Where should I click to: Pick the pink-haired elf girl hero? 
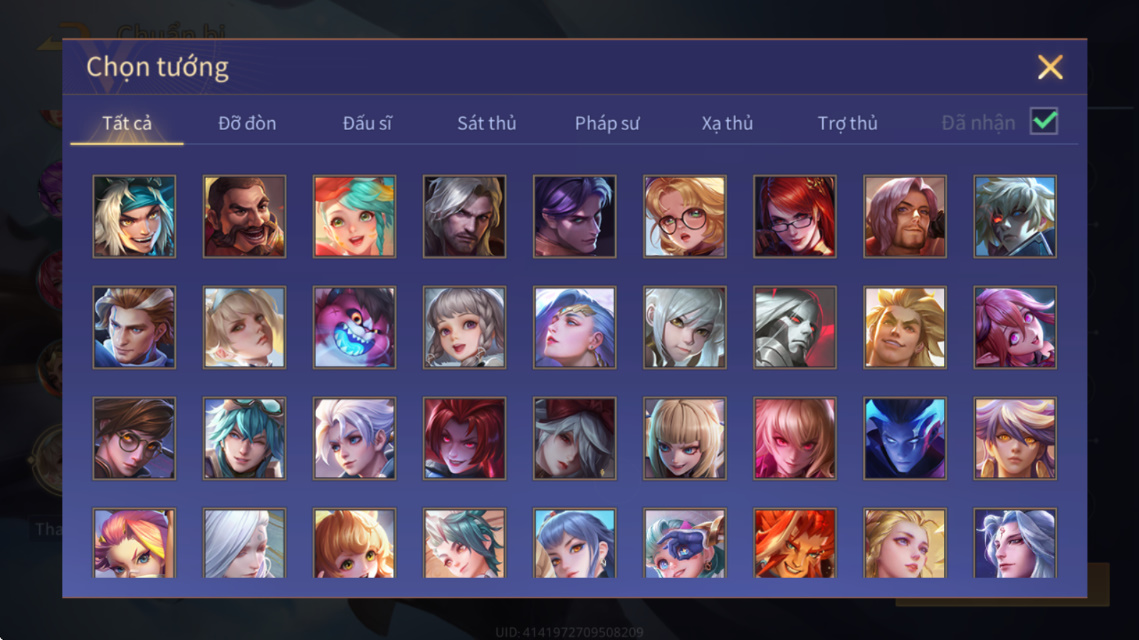tap(1015, 327)
